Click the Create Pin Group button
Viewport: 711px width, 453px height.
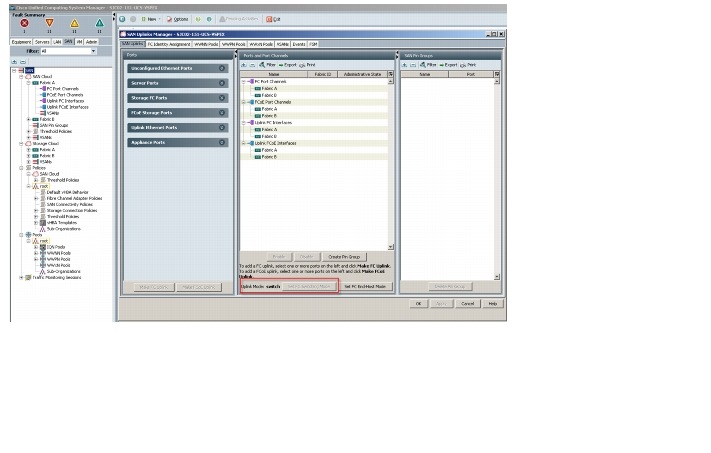(x=344, y=257)
